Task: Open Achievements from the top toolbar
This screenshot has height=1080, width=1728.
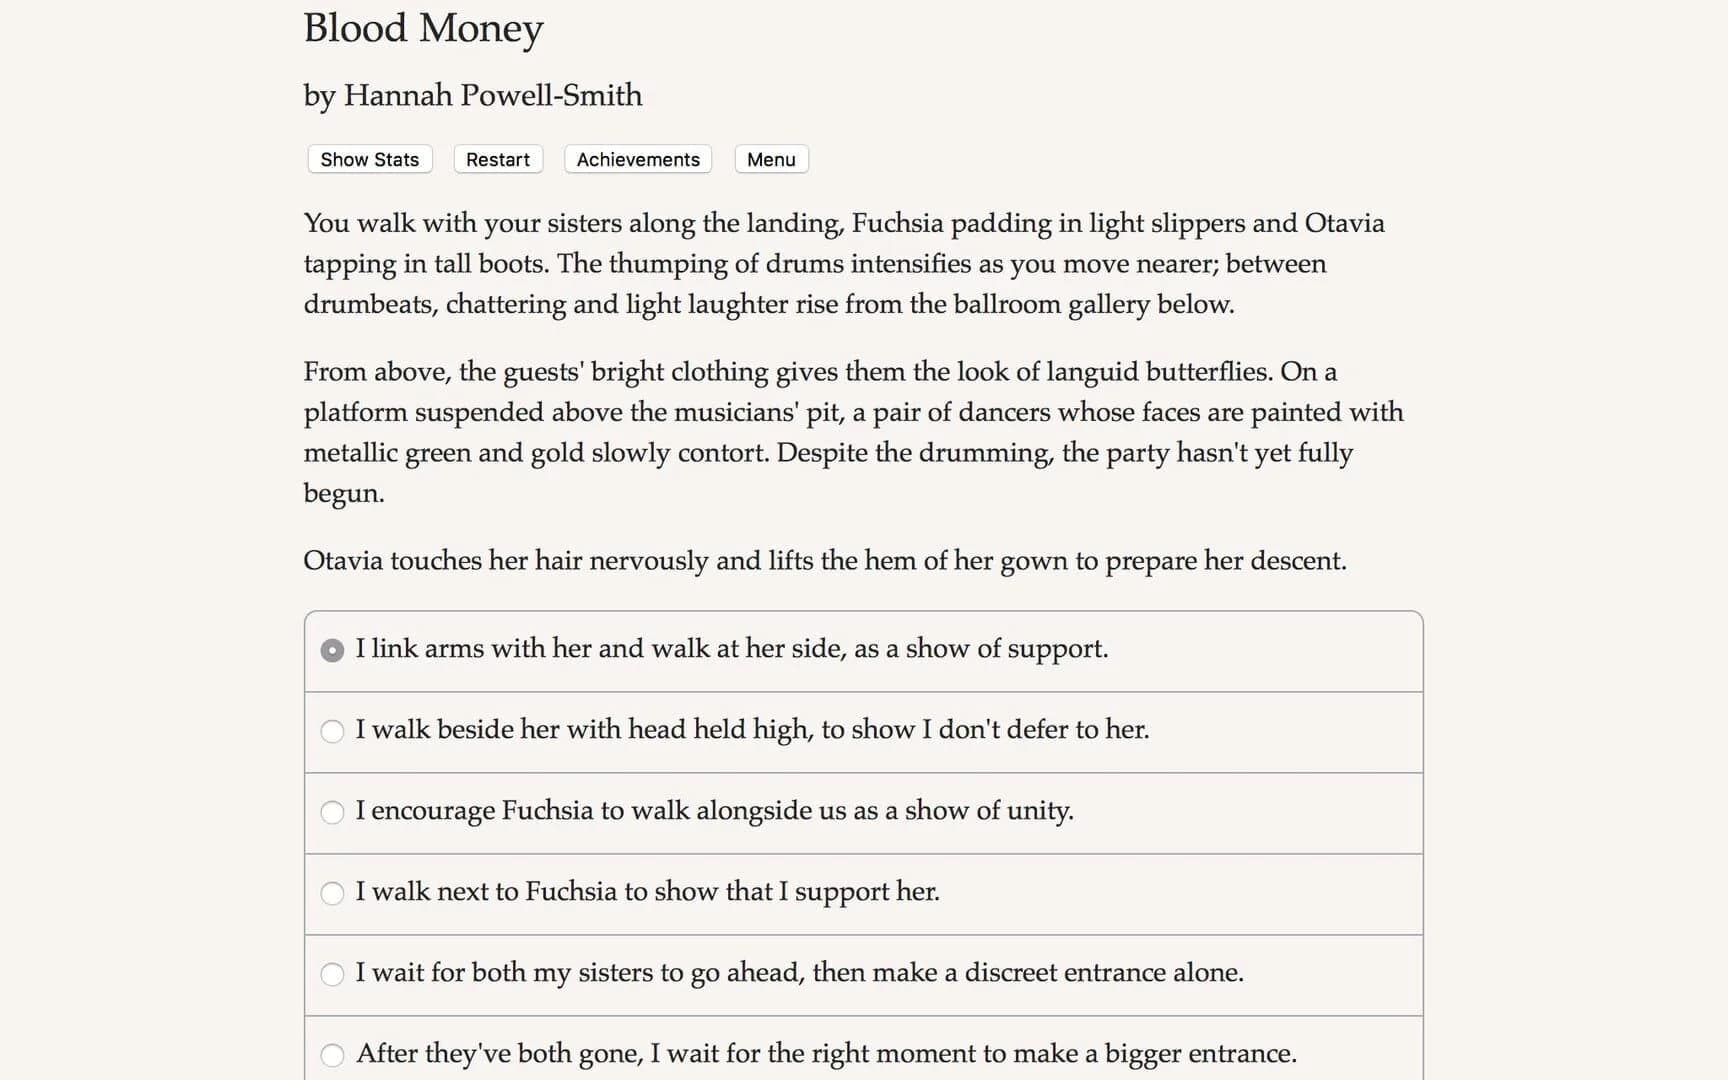Action: (x=637, y=159)
